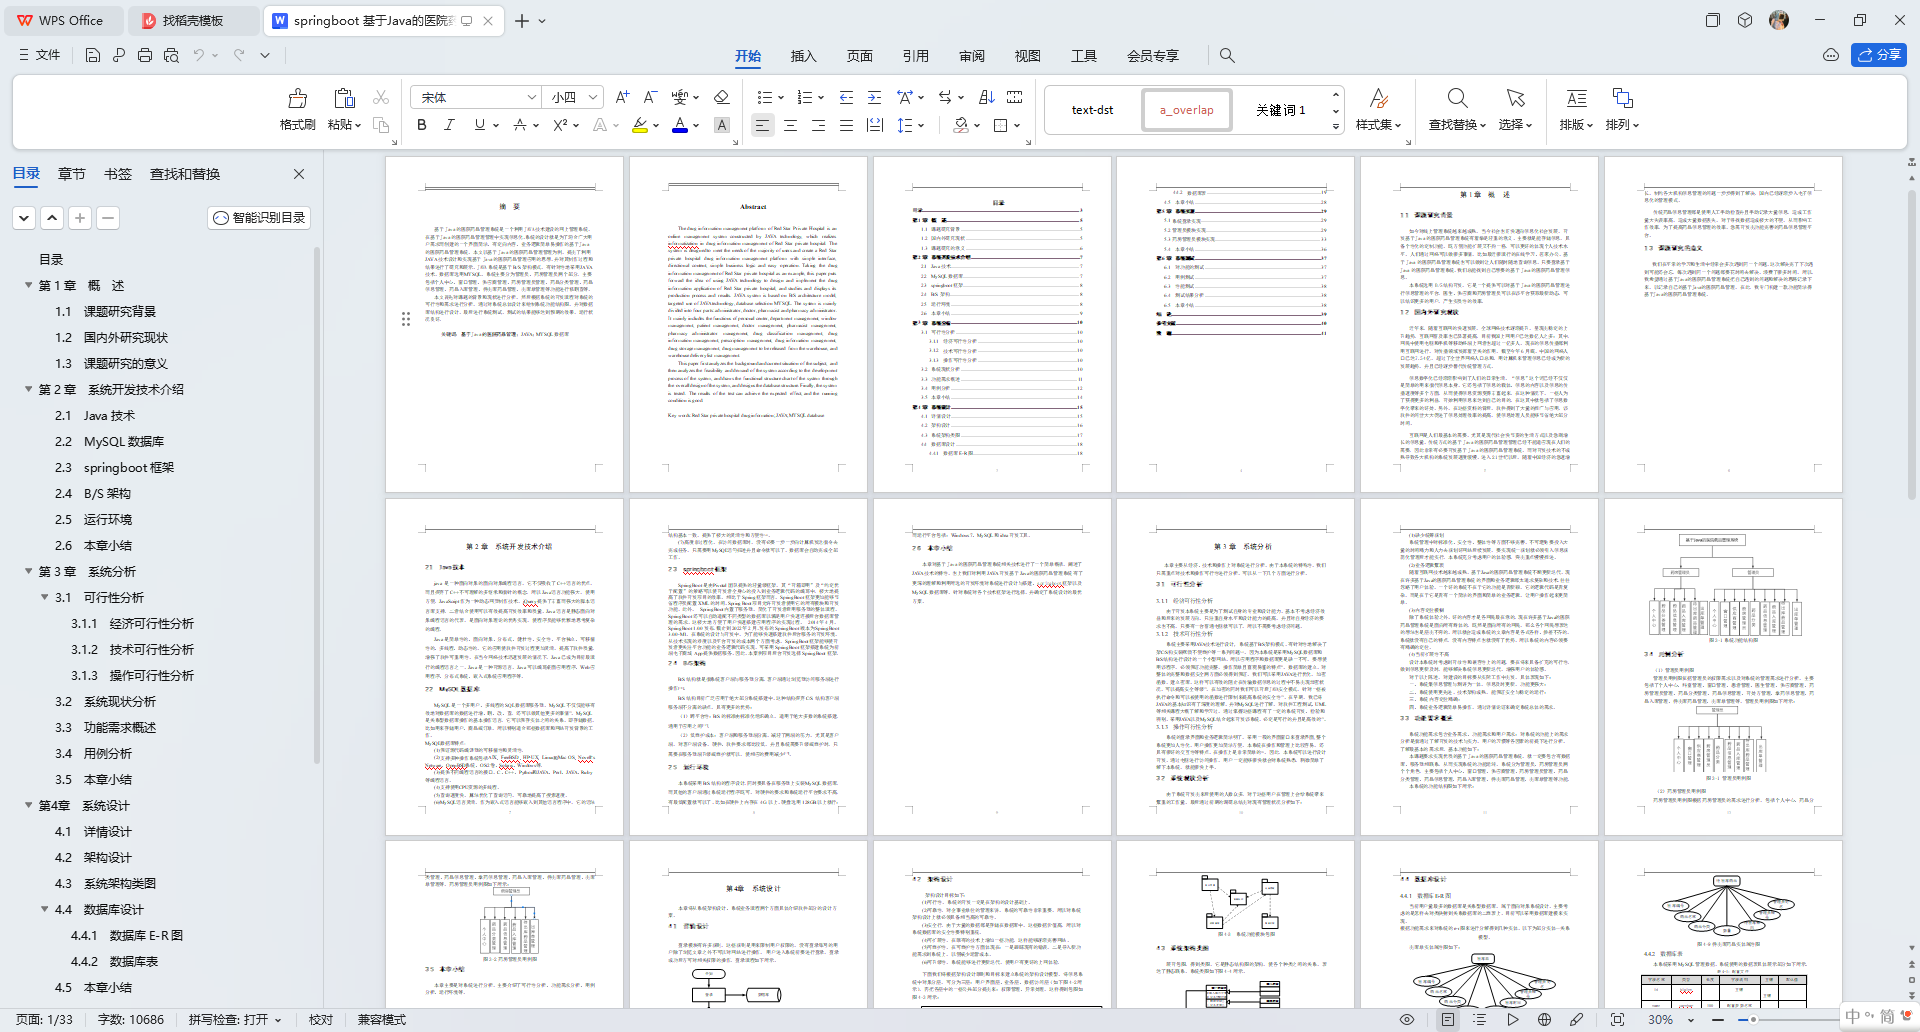The width and height of the screenshot is (1920, 1032).
Task: Switch sidebar to 章节 tab
Action: point(72,174)
